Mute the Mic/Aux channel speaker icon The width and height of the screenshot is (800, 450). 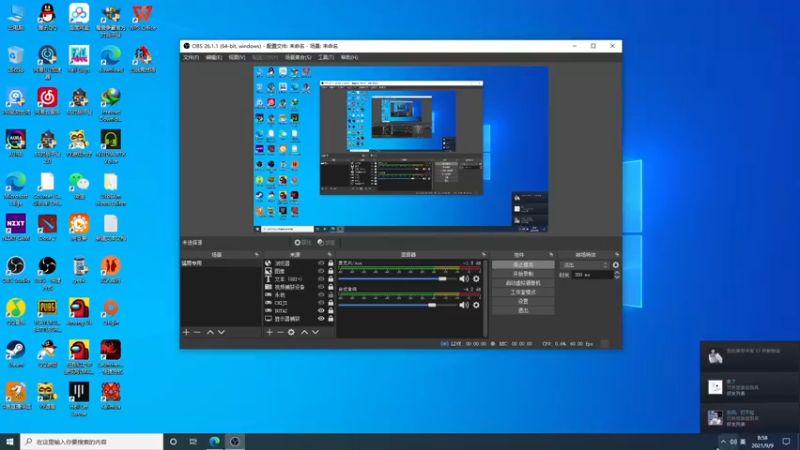pyautogui.click(x=464, y=279)
